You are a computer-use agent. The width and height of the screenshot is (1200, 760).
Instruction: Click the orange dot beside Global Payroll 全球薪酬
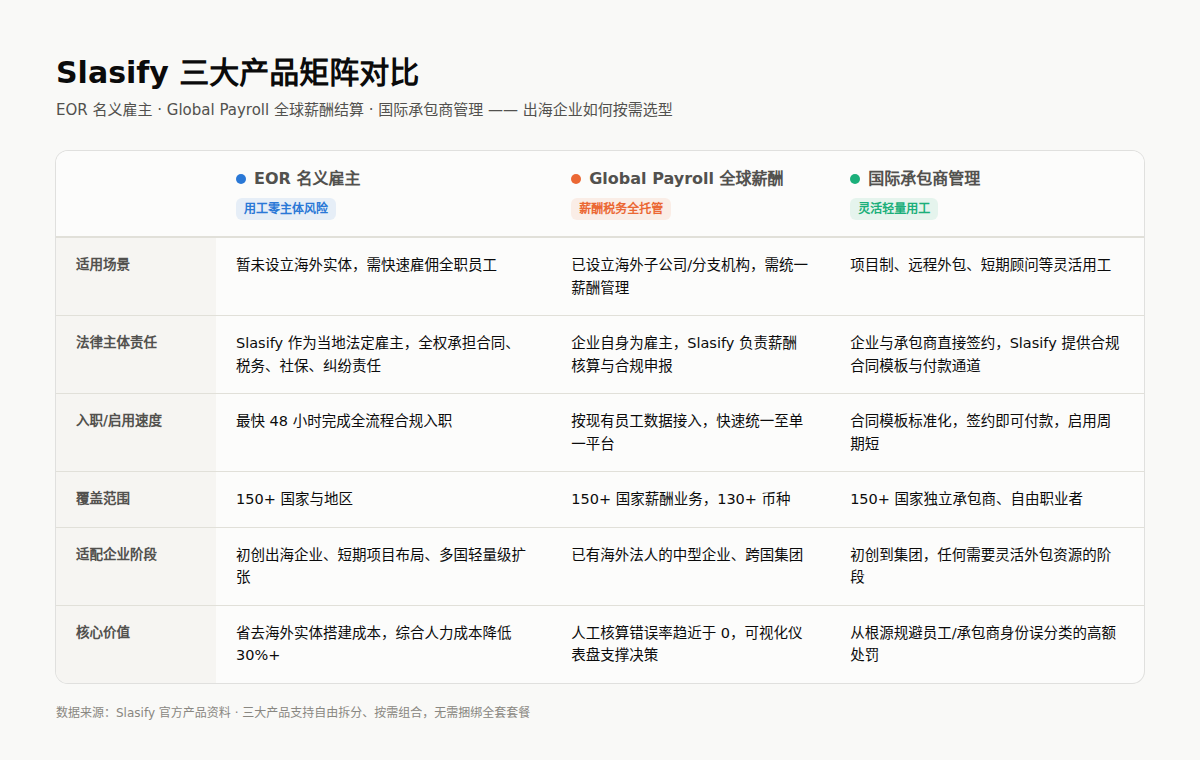pyautogui.click(x=576, y=179)
